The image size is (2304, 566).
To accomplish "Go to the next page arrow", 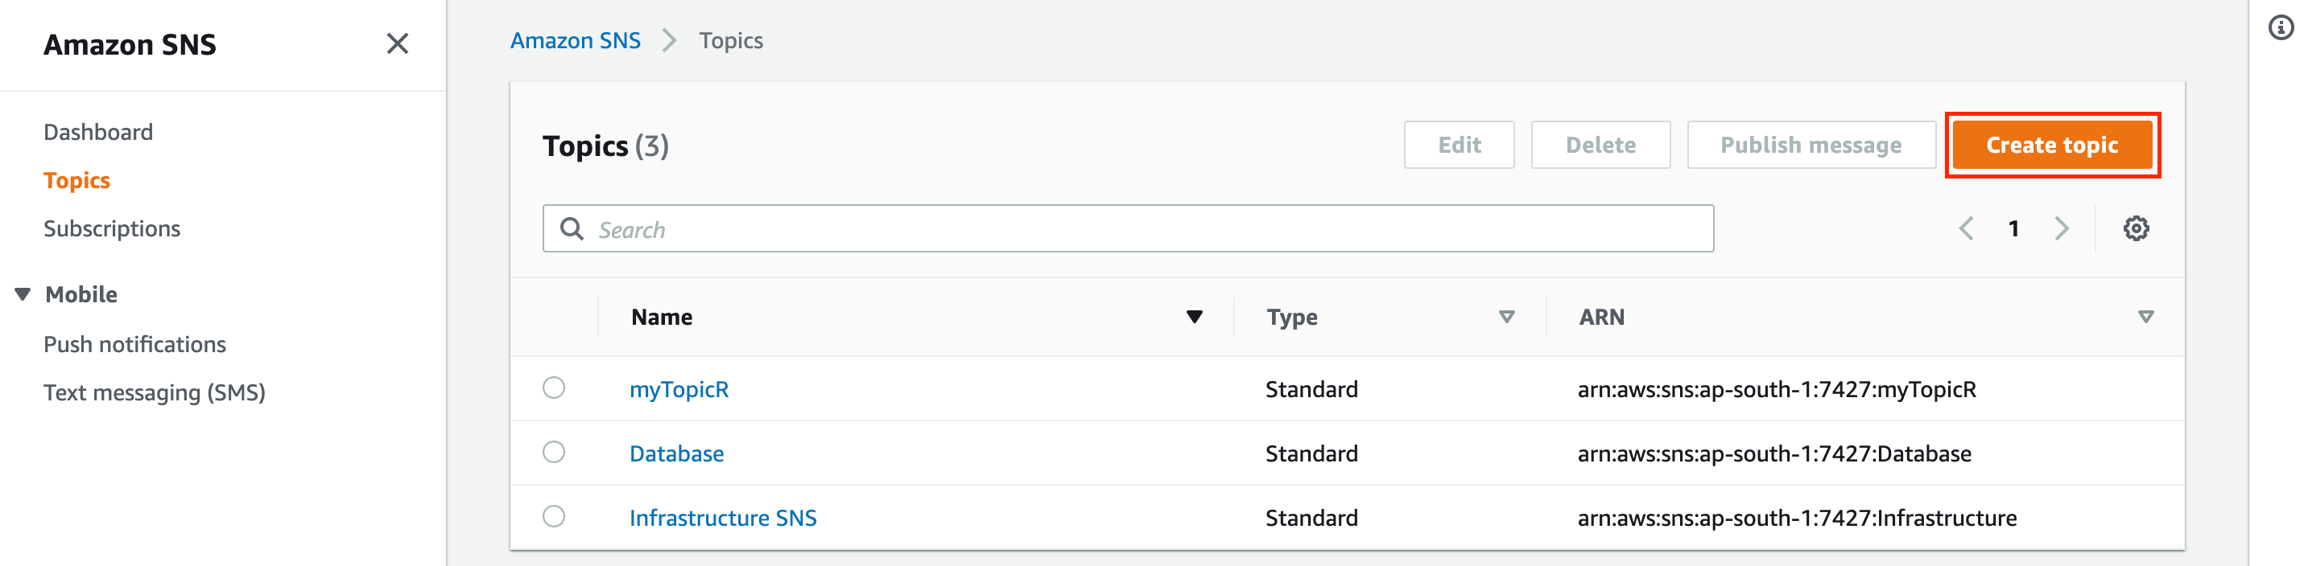I will point(2062,228).
